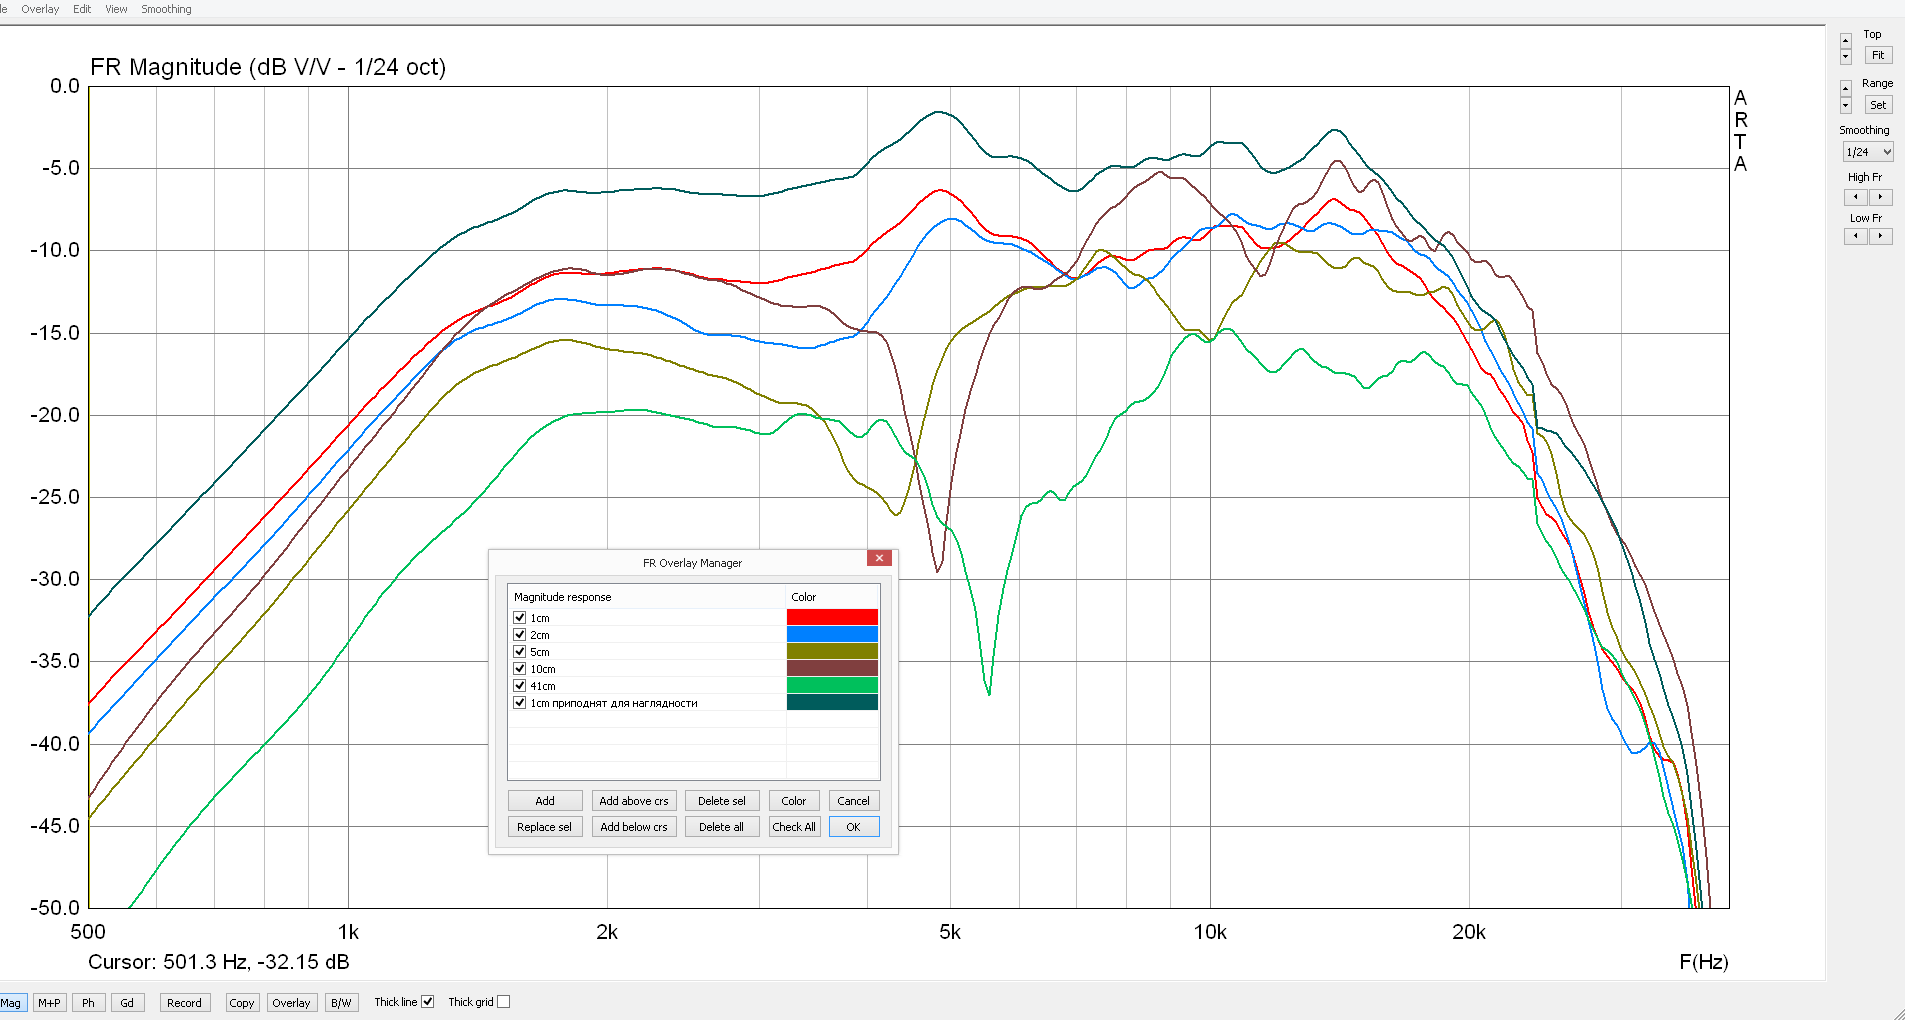This screenshot has height=1020, width=1905.
Task: Uncheck the 2cm overlay curve
Action: (x=520, y=635)
